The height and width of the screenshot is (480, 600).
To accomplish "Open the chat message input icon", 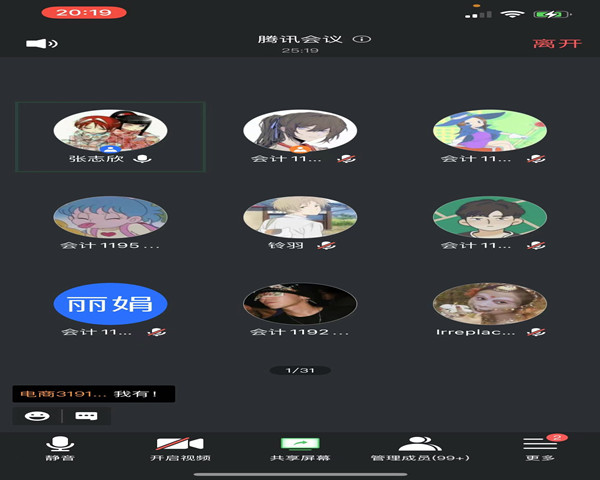I will click(x=86, y=416).
